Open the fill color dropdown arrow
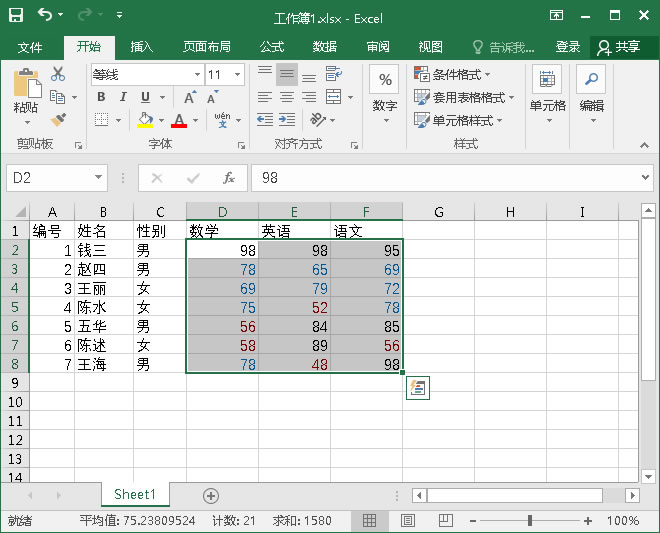 [x=162, y=120]
